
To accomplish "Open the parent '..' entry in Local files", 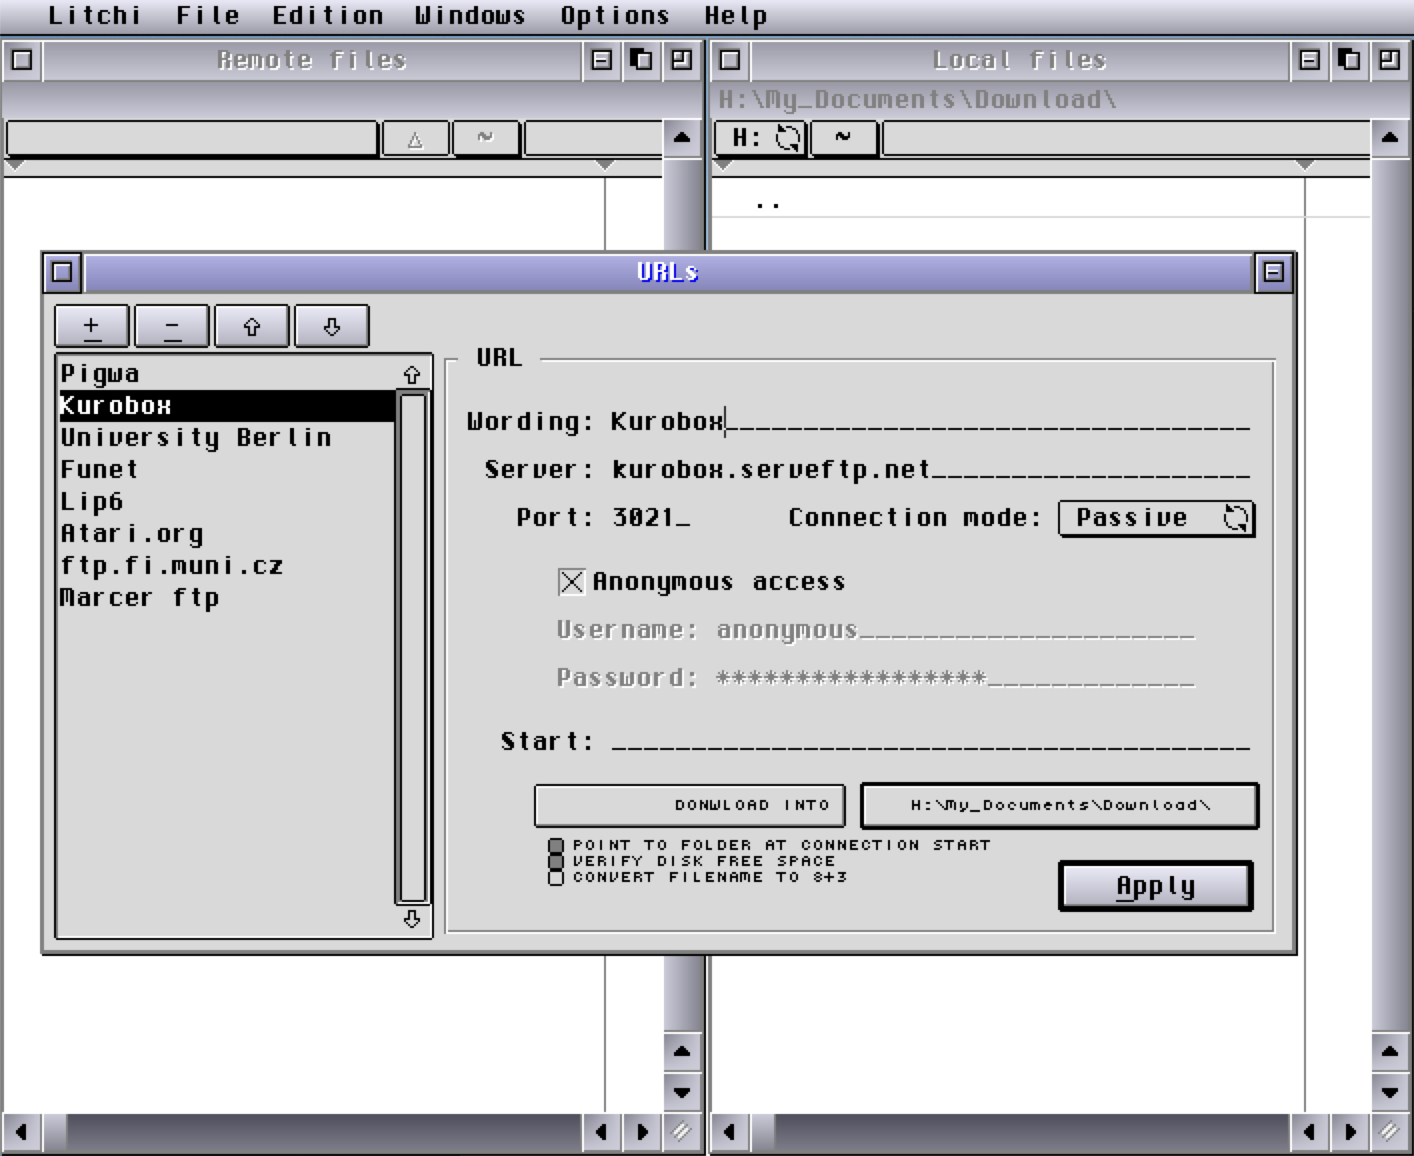I will (768, 204).
